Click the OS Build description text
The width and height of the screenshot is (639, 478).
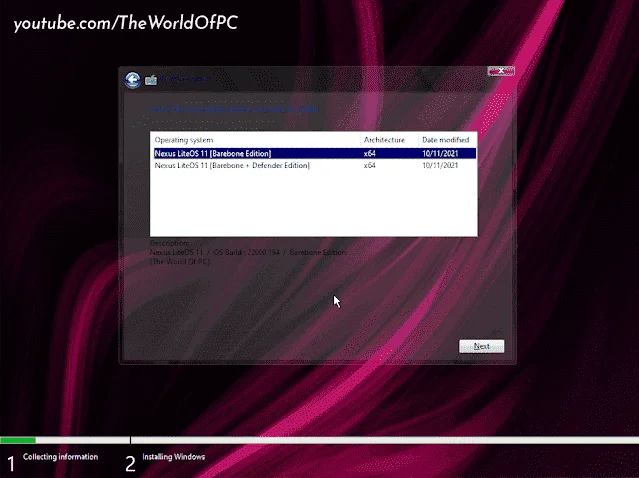[247, 252]
